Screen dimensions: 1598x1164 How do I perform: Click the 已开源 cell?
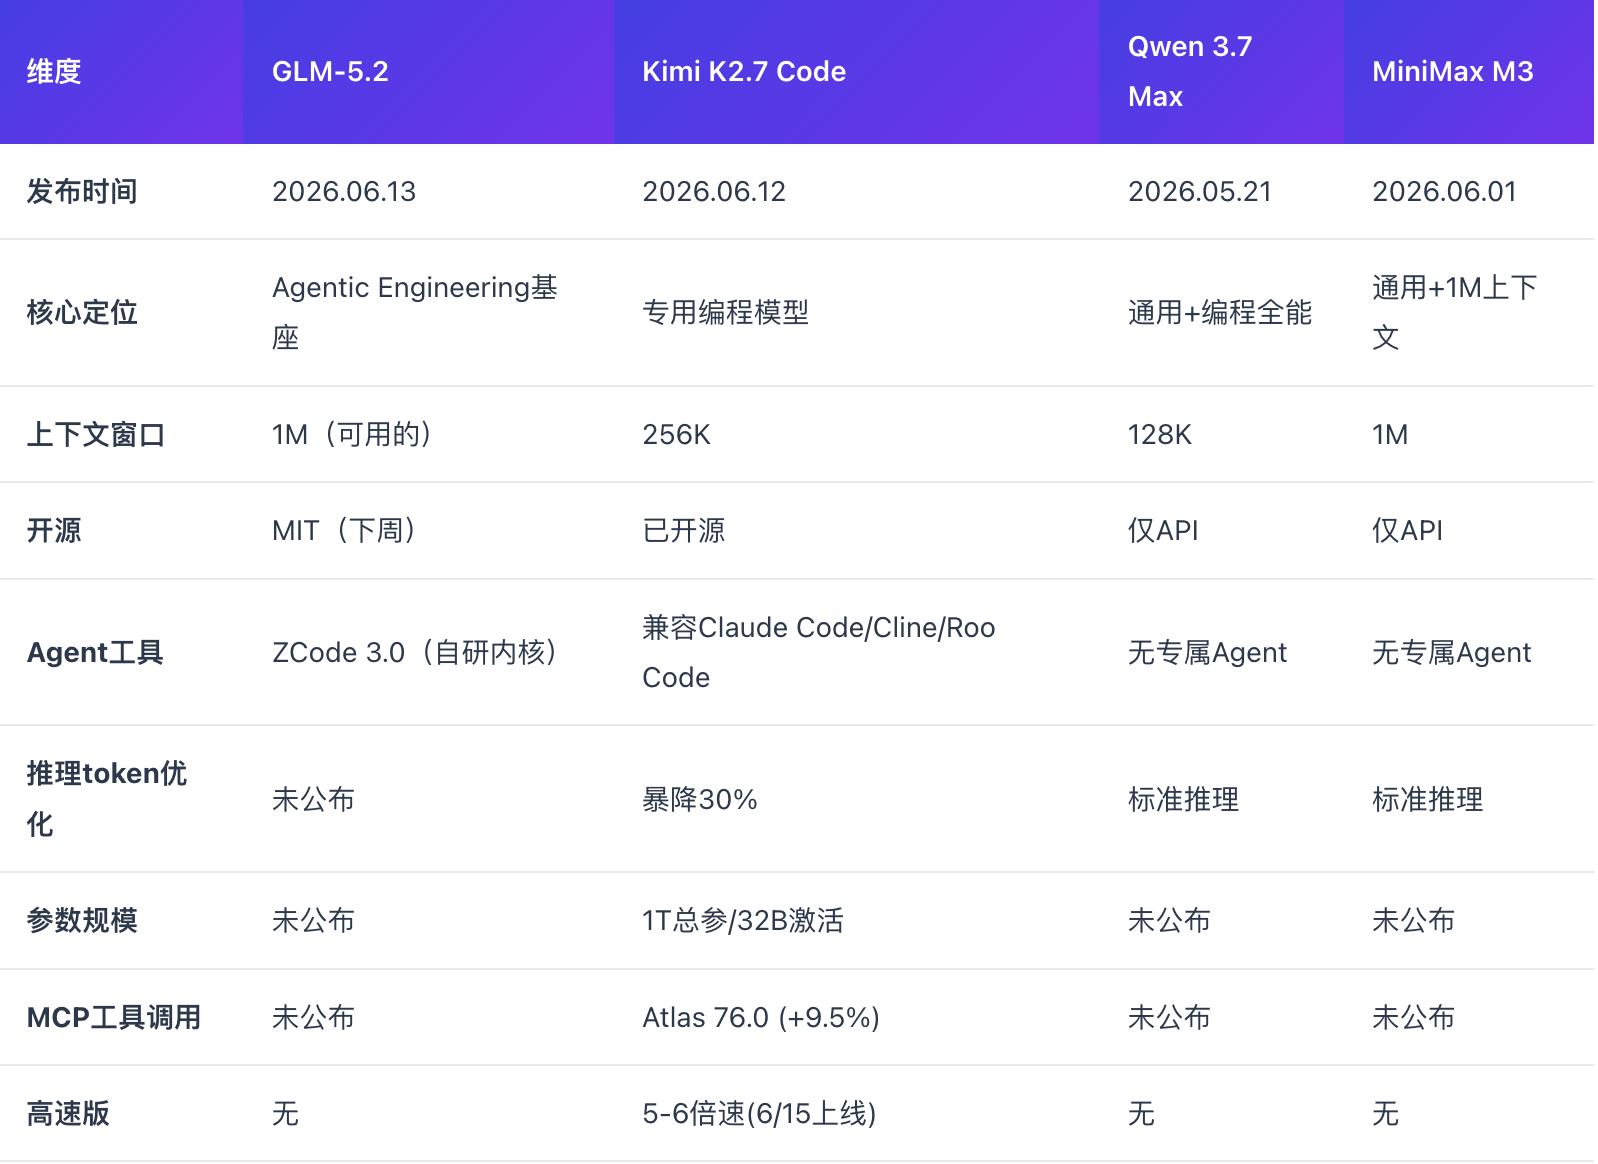(x=684, y=531)
